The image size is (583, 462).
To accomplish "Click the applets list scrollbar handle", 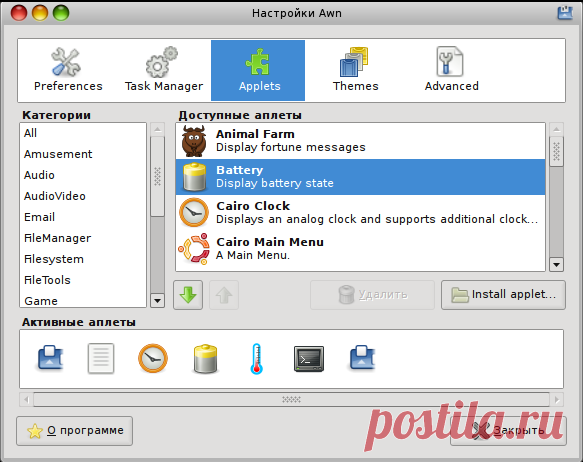I will click(556, 152).
